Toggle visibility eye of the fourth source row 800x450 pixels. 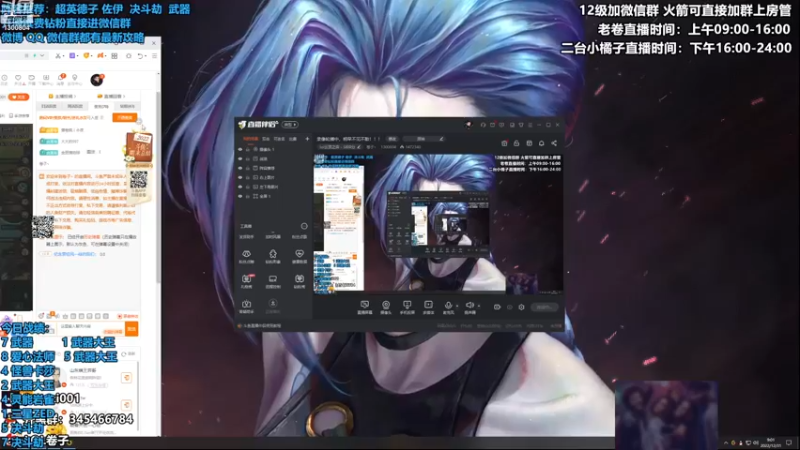(240, 177)
